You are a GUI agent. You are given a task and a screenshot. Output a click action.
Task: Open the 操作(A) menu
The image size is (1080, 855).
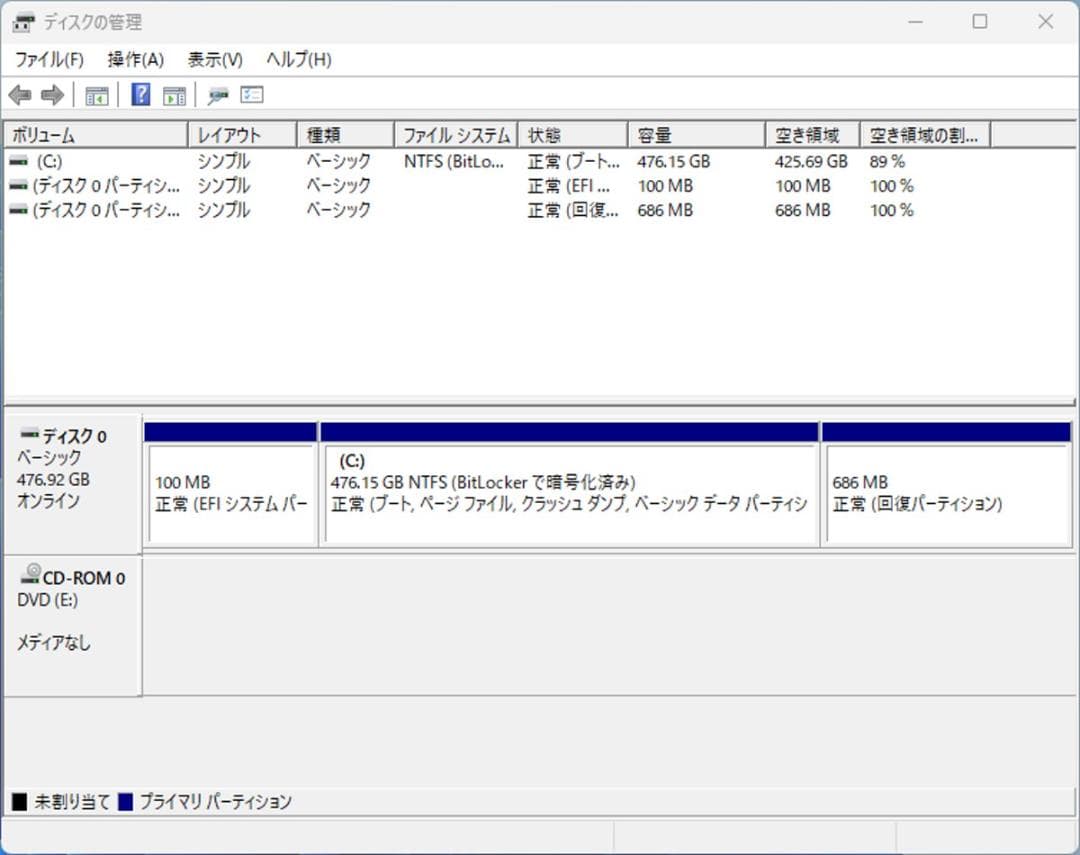point(134,59)
